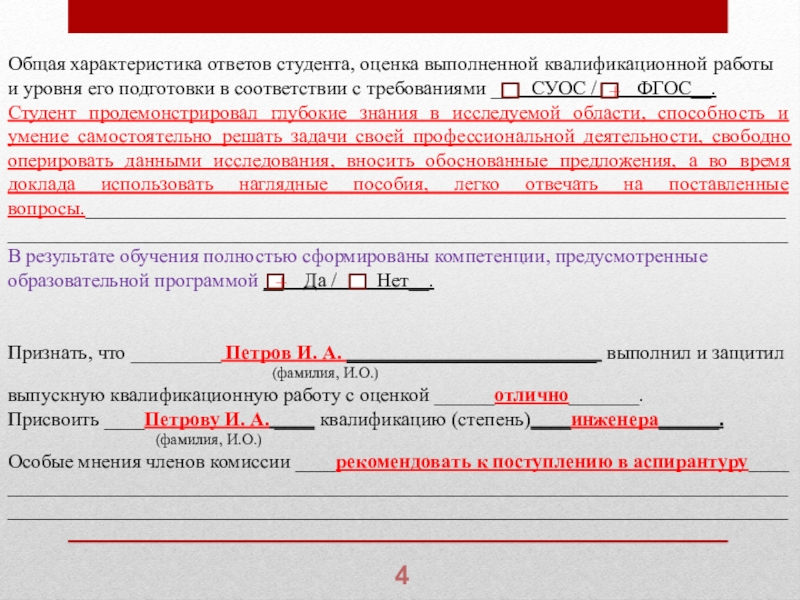Click the red name 'Петров И. А.'
Image resolution: width=800 pixels, height=600 pixels.
pos(283,353)
